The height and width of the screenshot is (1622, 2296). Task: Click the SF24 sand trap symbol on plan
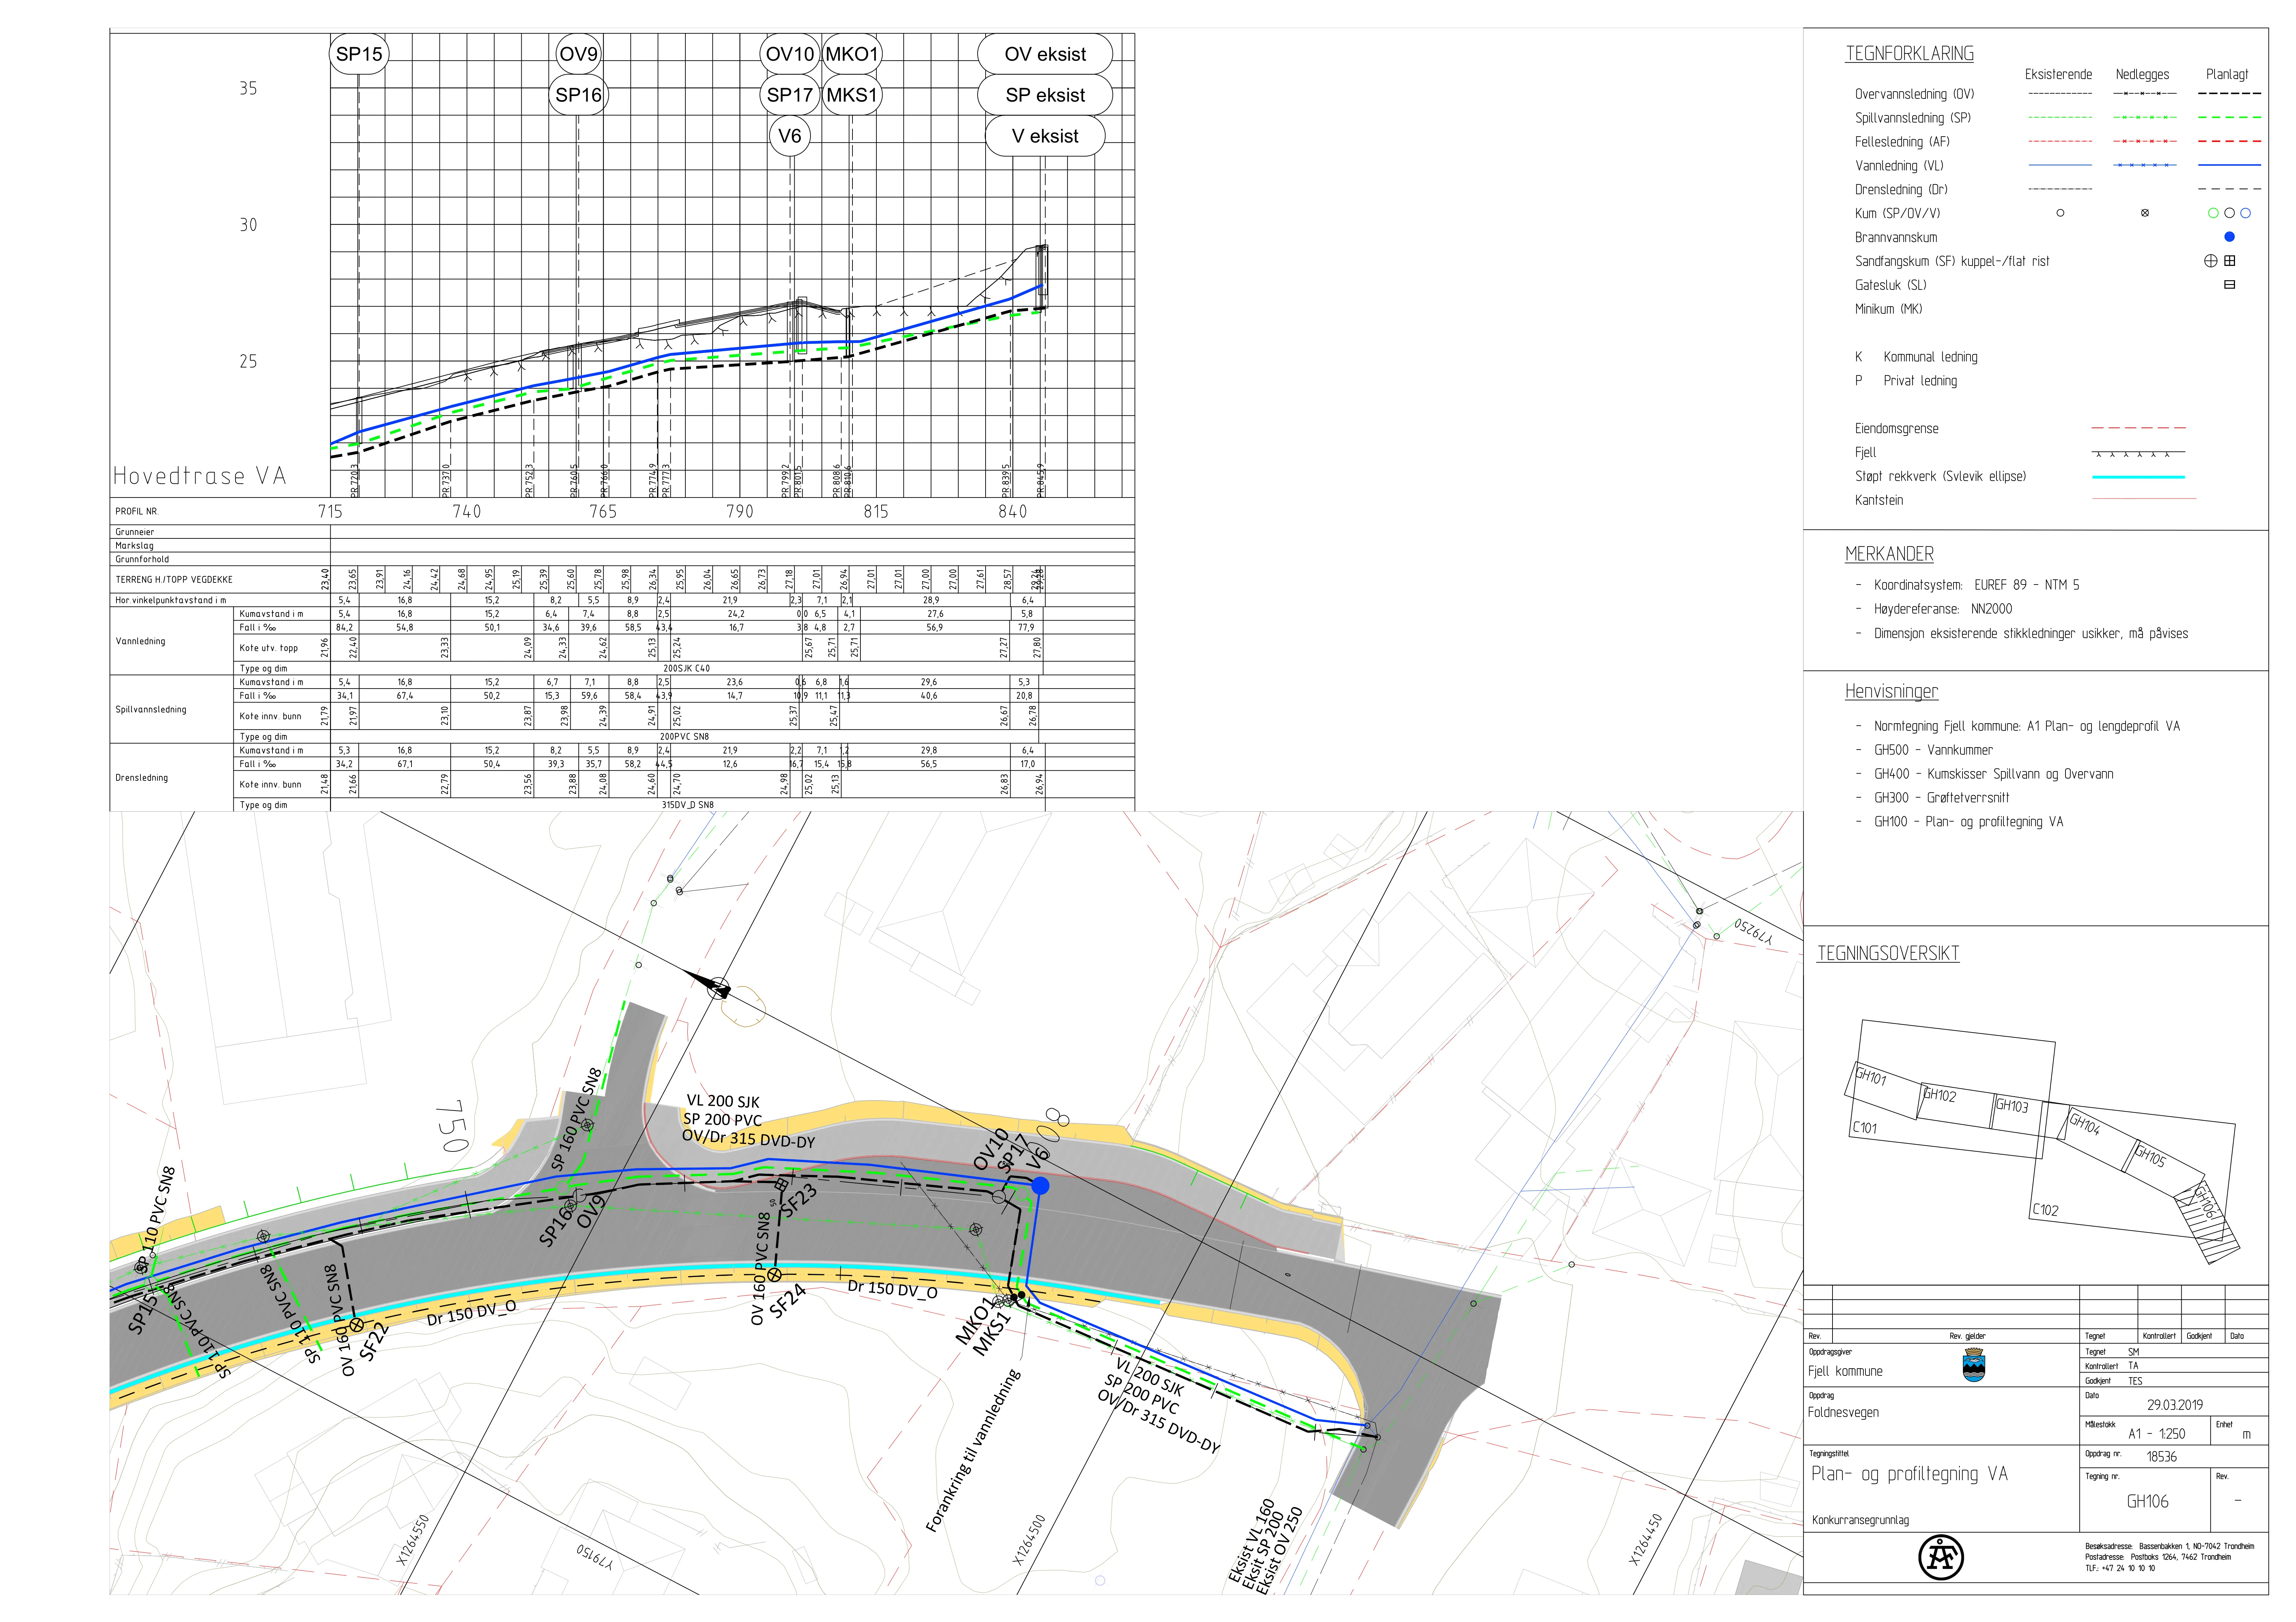click(x=774, y=1275)
